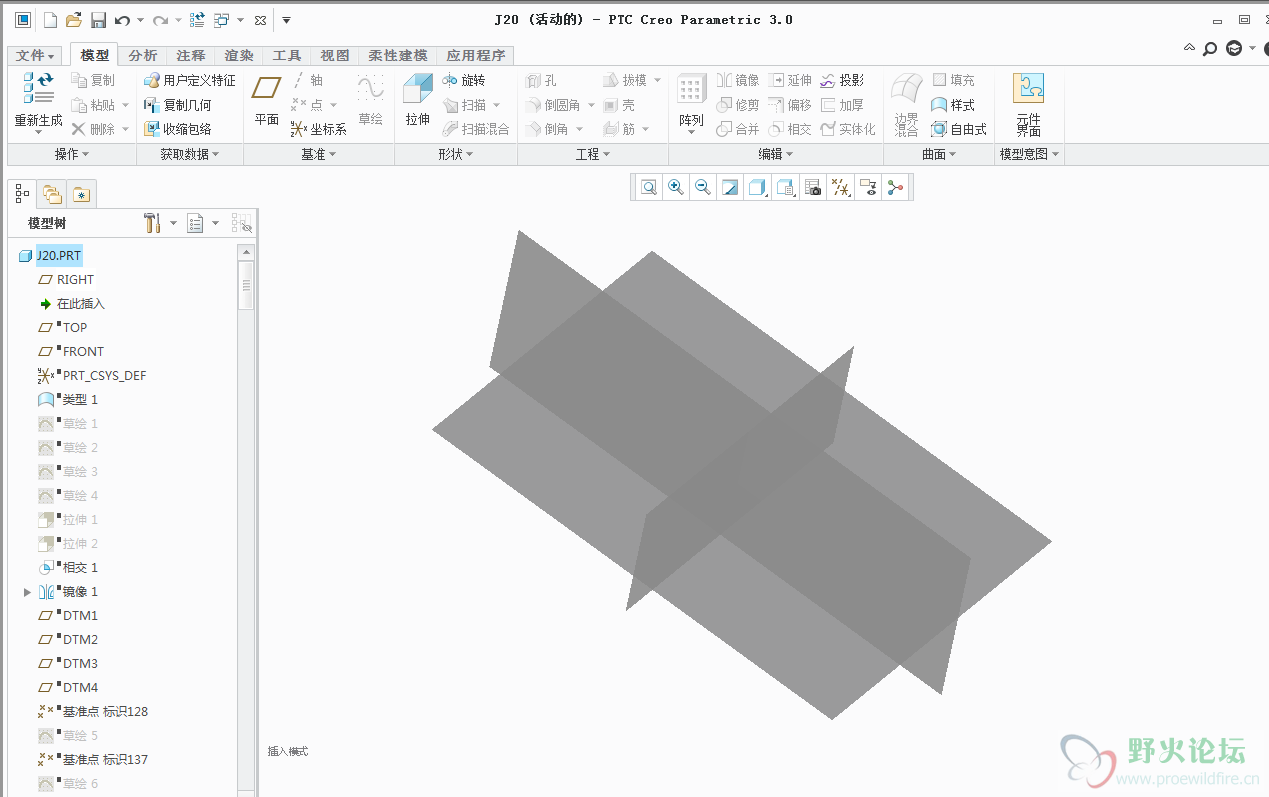Click the Regenerate icon in quick access toolbar

click(197, 20)
